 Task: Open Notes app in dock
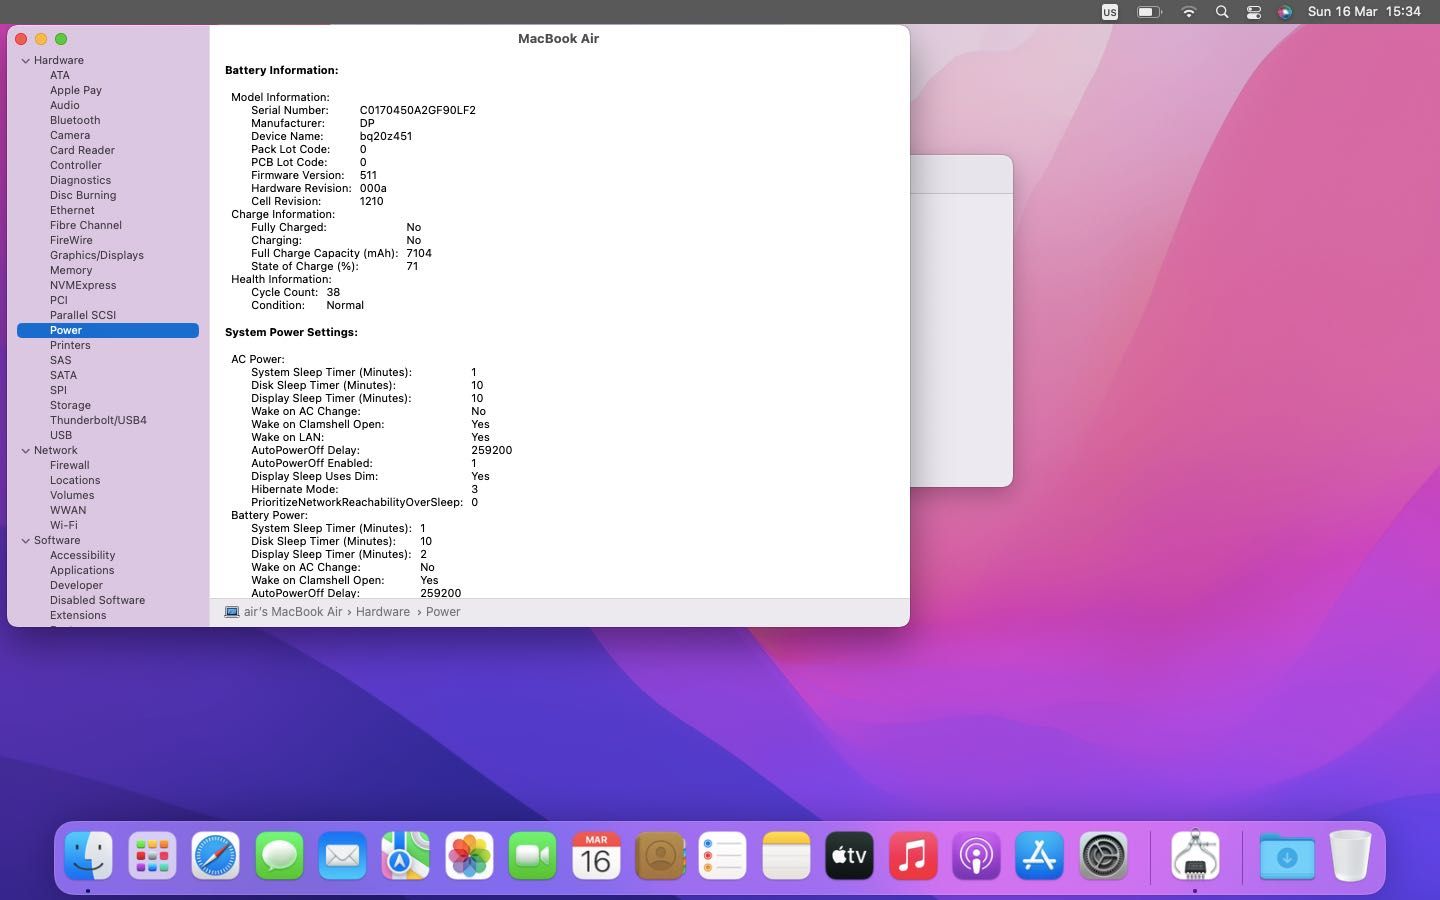pos(786,856)
